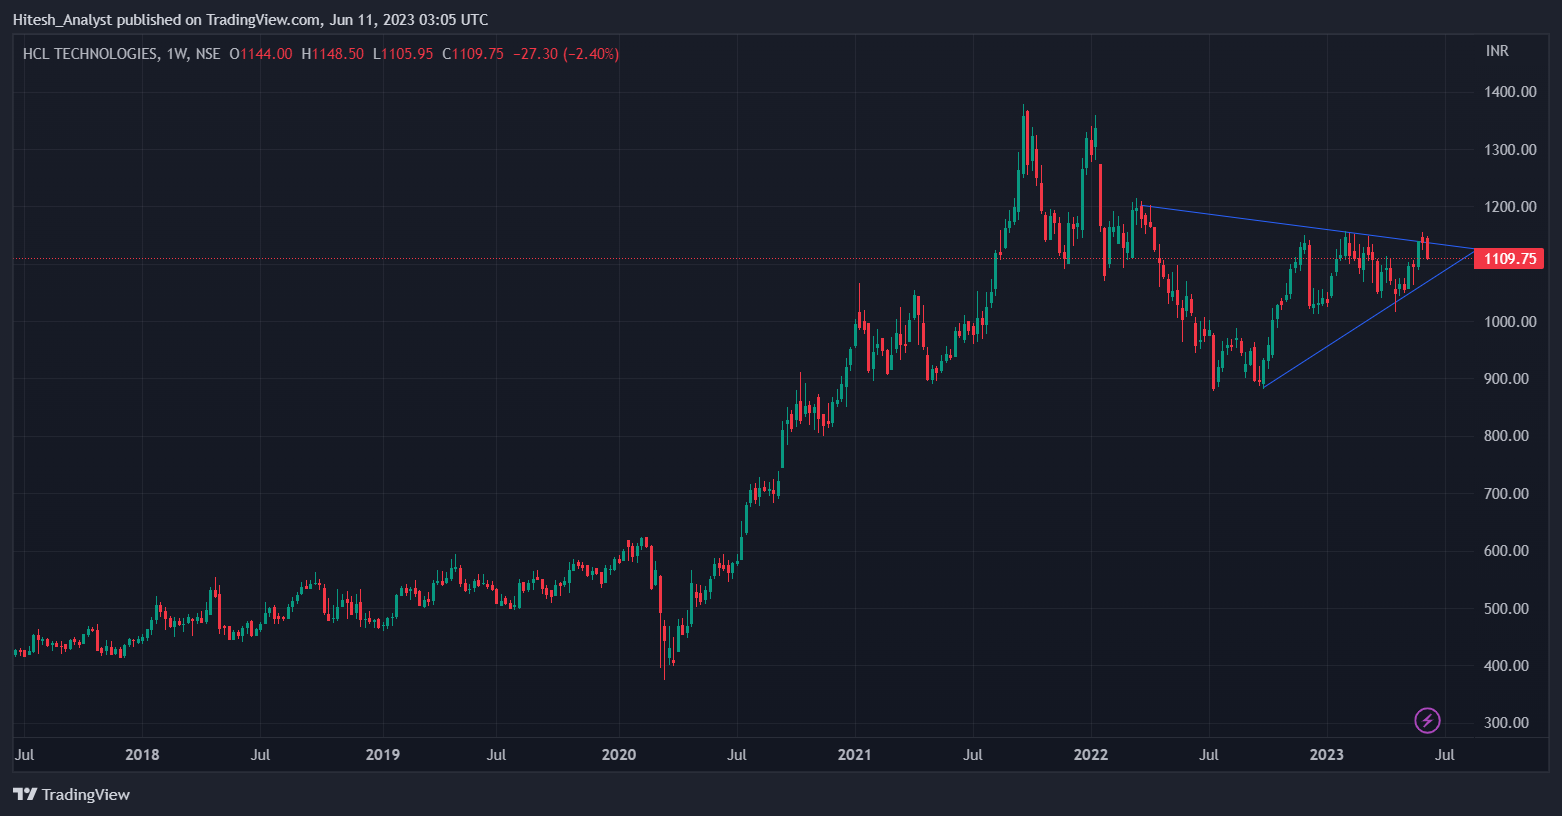Click the −27.30 (−2.40%) change value
This screenshot has height=816, width=1562.
click(x=566, y=54)
